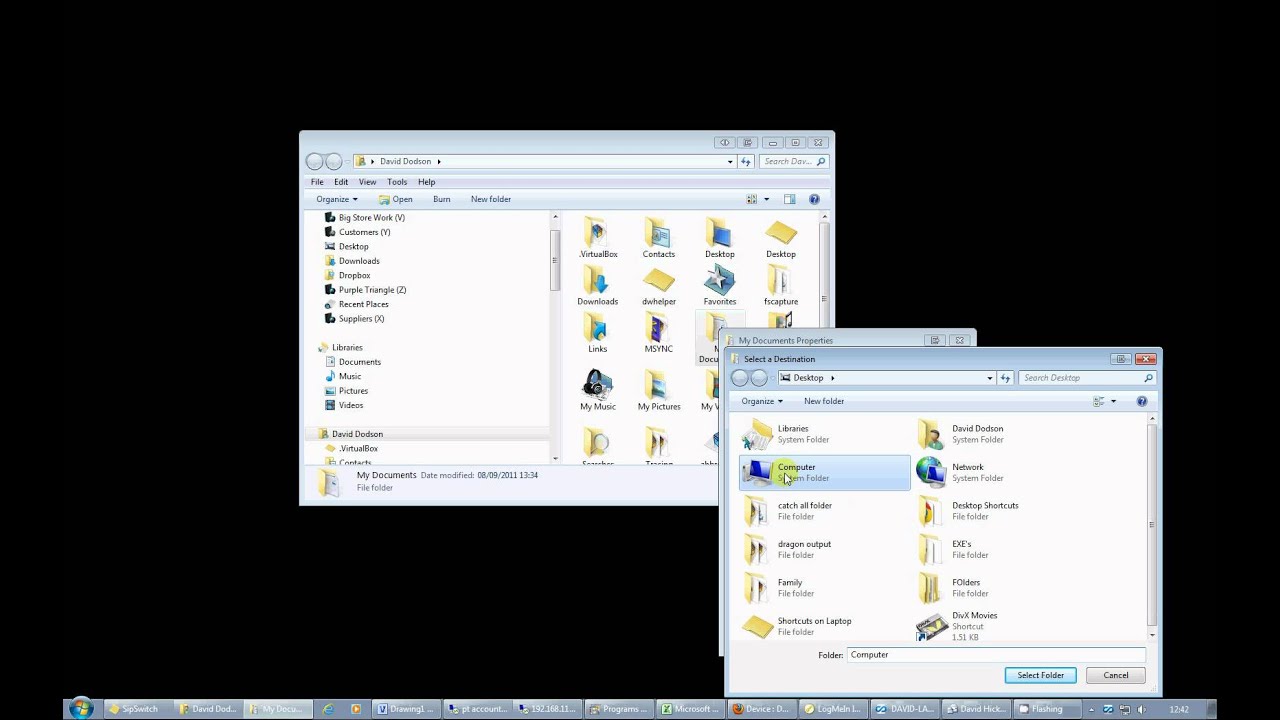Screen dimensions: 1280x720
Task: Select Suppliers (X) in navigation pane
Action: [x=361, y=319]
